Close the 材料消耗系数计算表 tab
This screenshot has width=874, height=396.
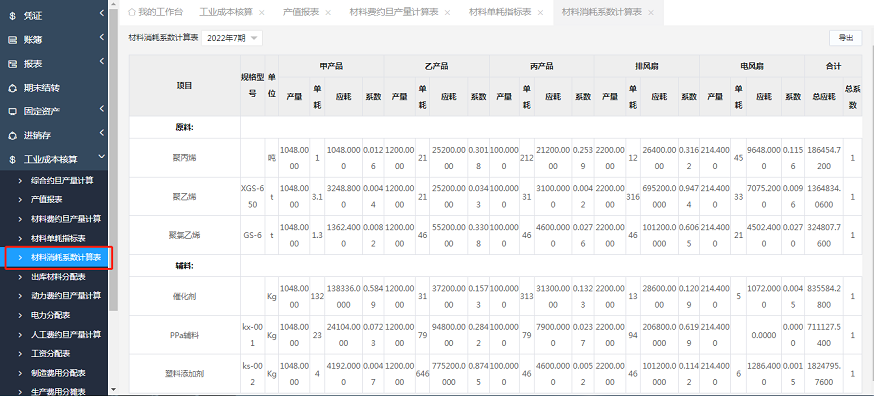650,12
